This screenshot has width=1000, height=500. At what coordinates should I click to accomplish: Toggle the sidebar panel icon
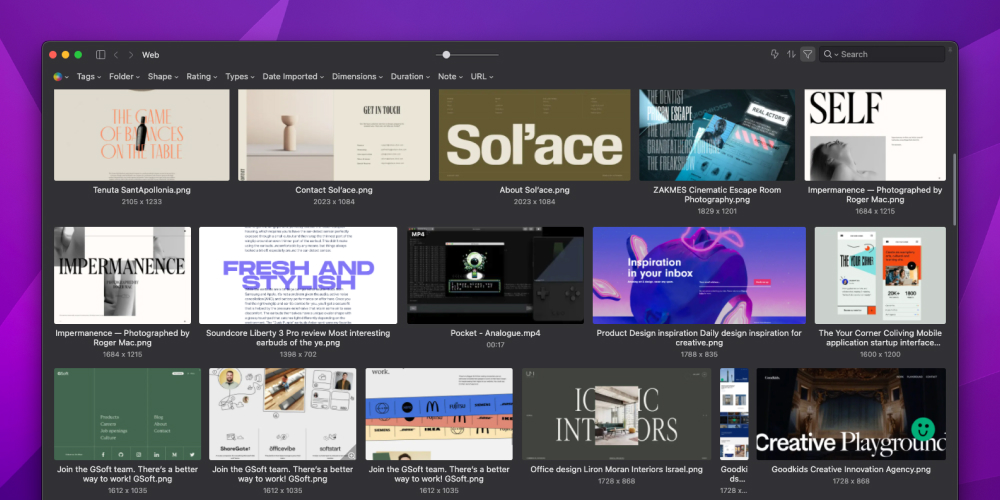click(x=100, y=55)
